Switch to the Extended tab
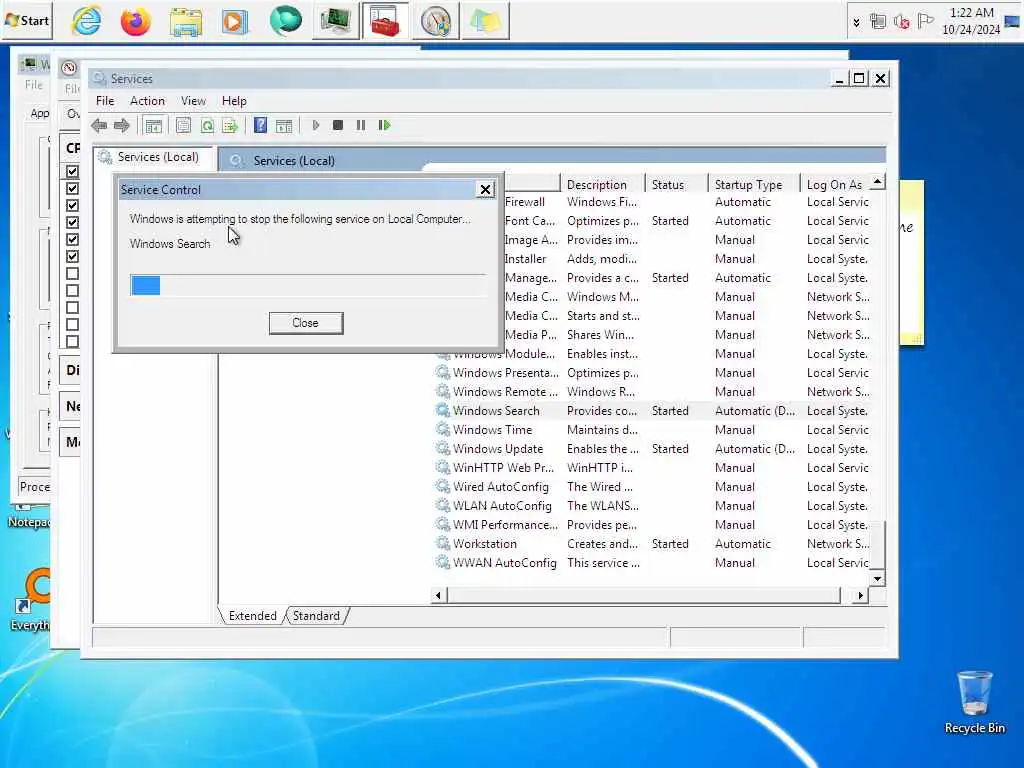The width and height of the screenshot is (1024, 768). tap(252, 616)
